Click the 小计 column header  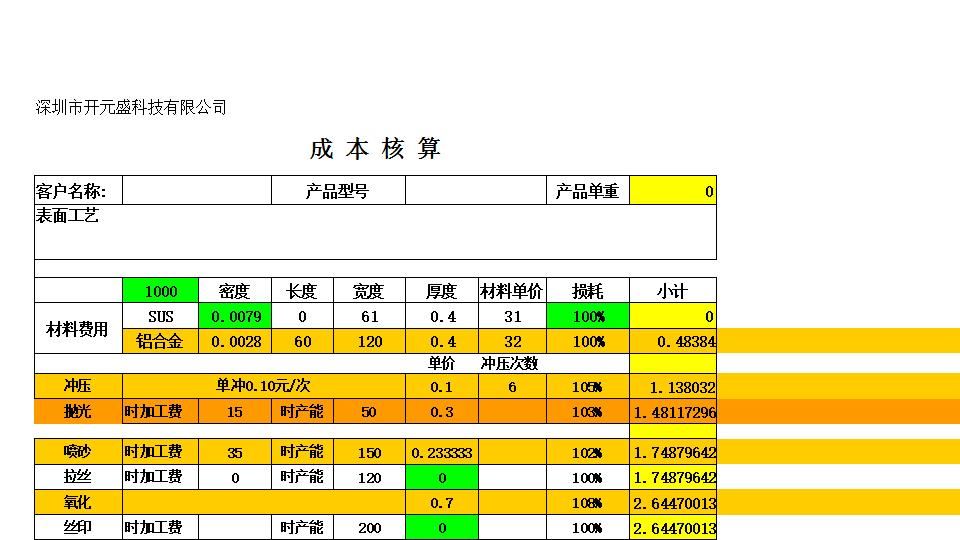click(673, 291)
